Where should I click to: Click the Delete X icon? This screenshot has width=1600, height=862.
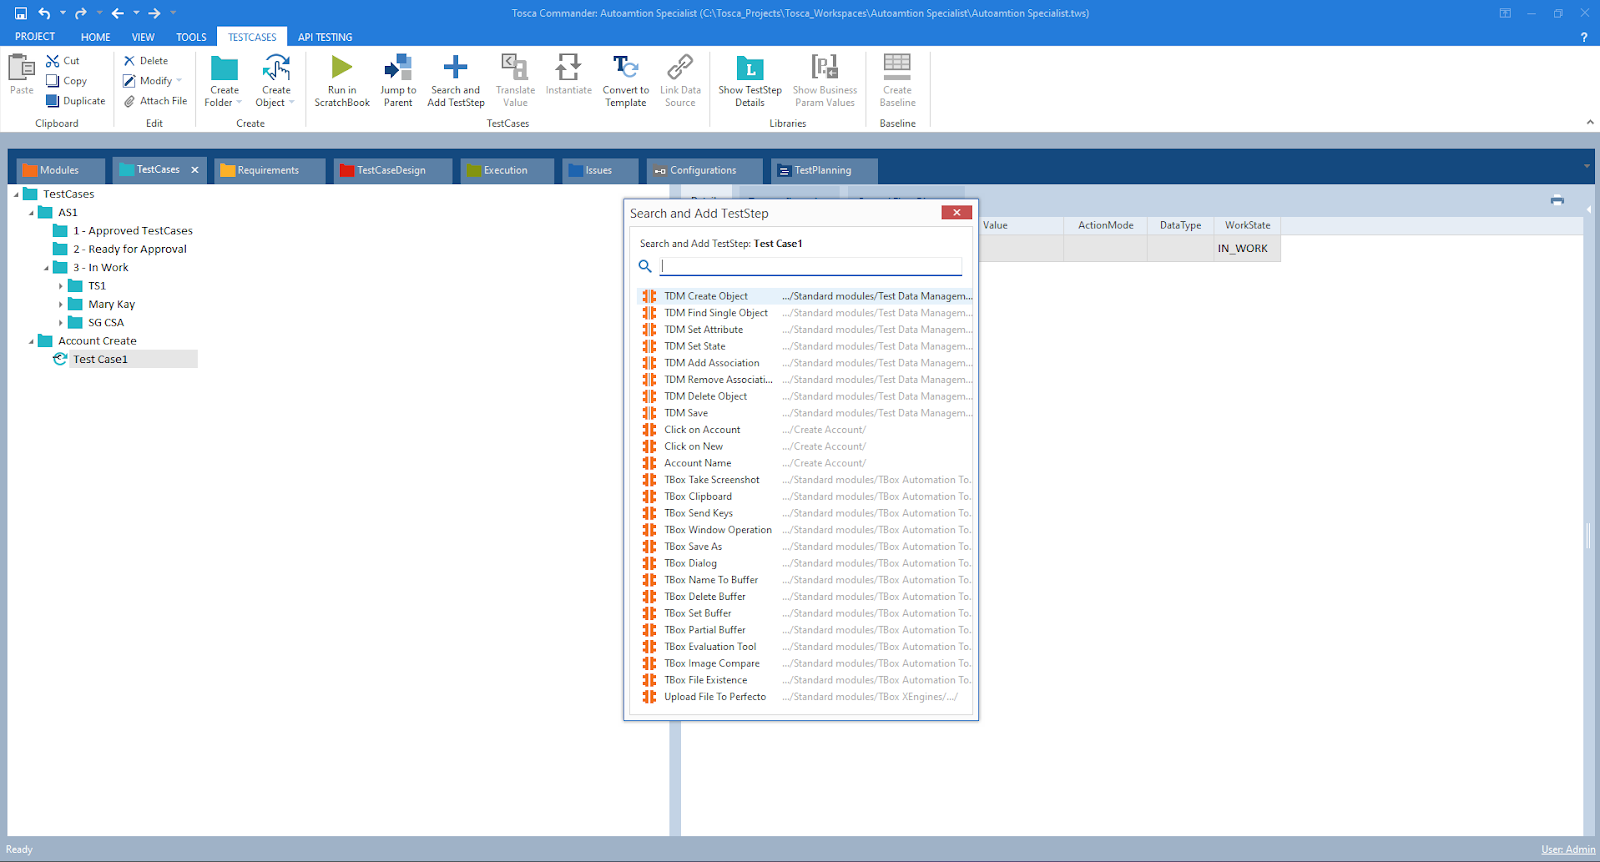[129, 61]
